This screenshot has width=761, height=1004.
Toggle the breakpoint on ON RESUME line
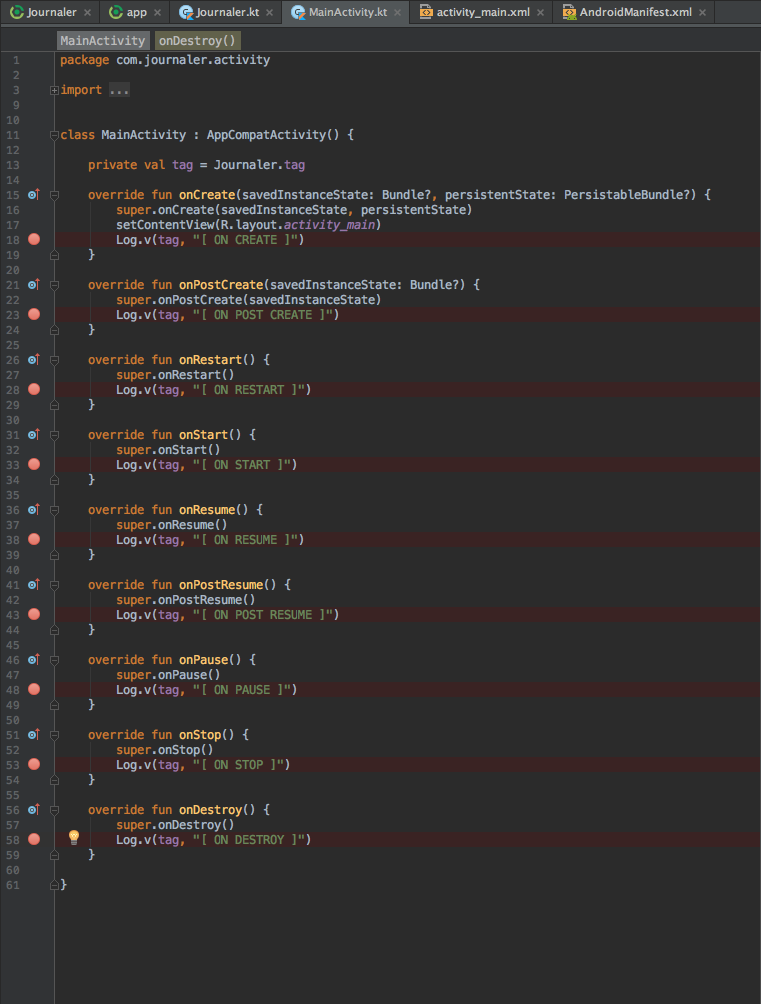(x=34, y=539)
